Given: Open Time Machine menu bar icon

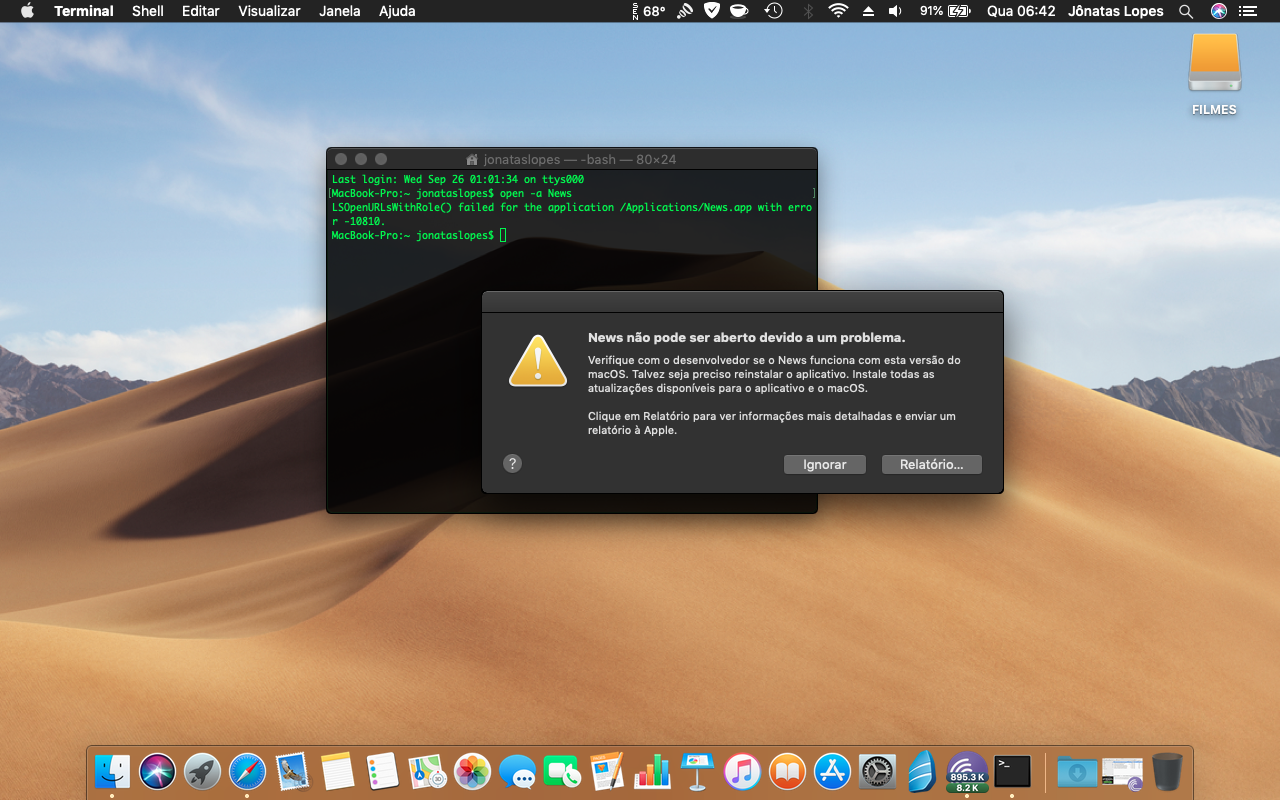Looking at the screenshot, I should point(774,11).
